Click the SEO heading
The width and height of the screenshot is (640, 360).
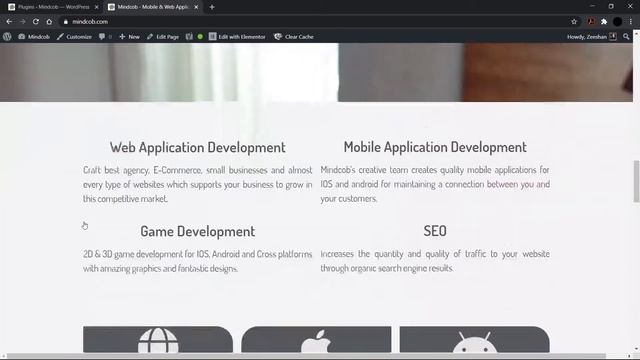[435, 231]
